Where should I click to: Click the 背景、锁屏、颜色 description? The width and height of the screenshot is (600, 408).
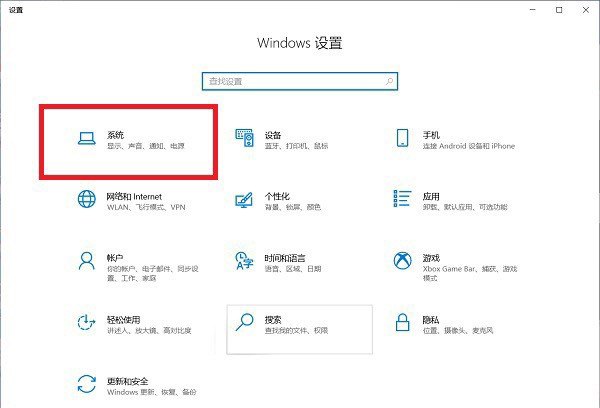pyautogui.click(x=293, y=207)
